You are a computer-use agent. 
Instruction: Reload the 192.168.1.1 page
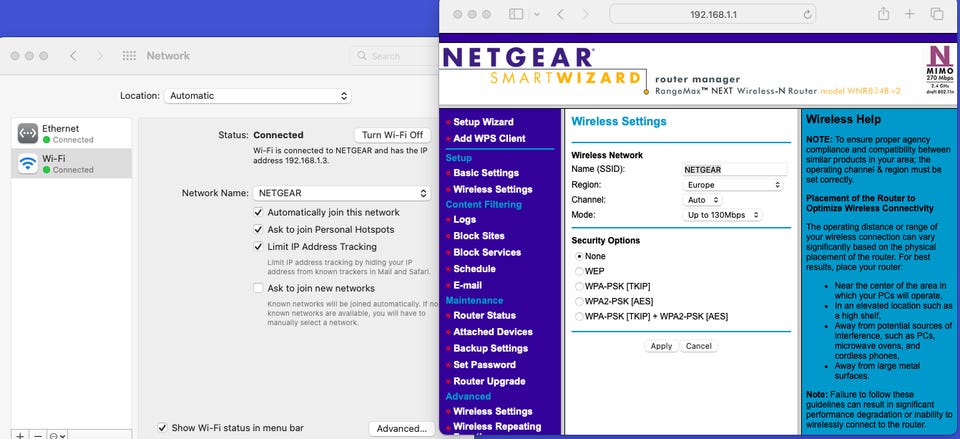point(807,15)
